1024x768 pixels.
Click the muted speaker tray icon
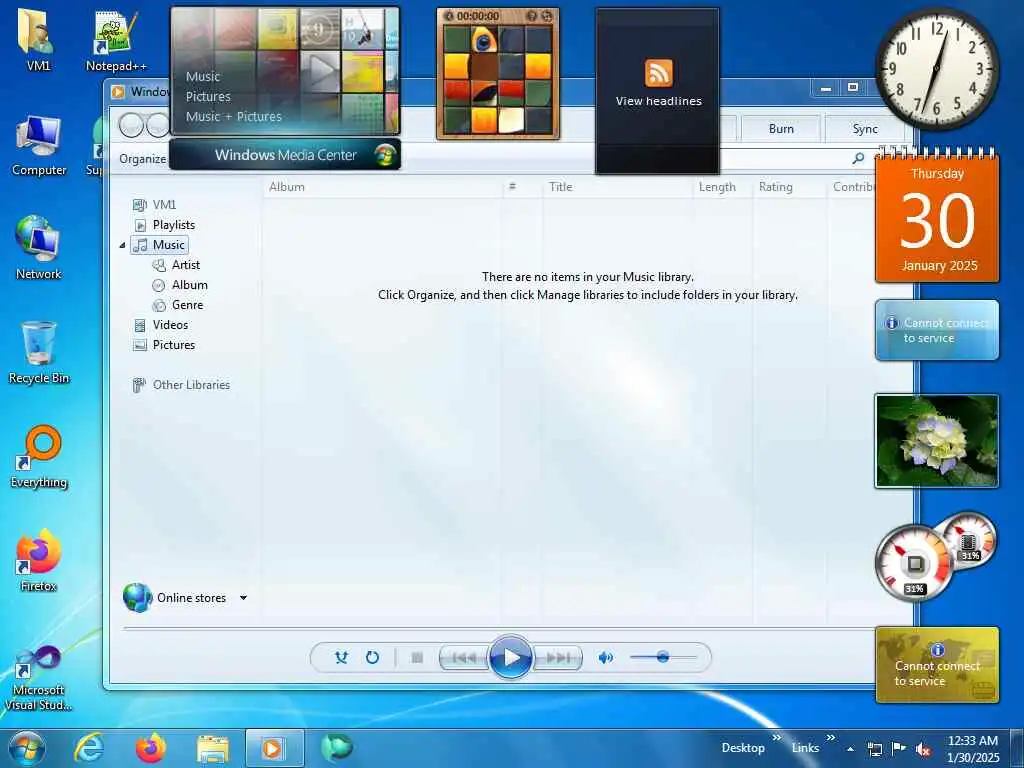point(923,749)
